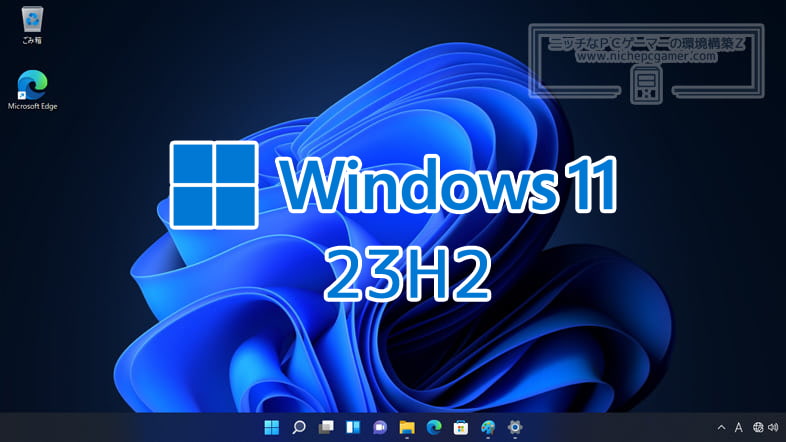Open the Windows Start menu
The height and width of the screenshot is (442, 786).
(272, 427)
